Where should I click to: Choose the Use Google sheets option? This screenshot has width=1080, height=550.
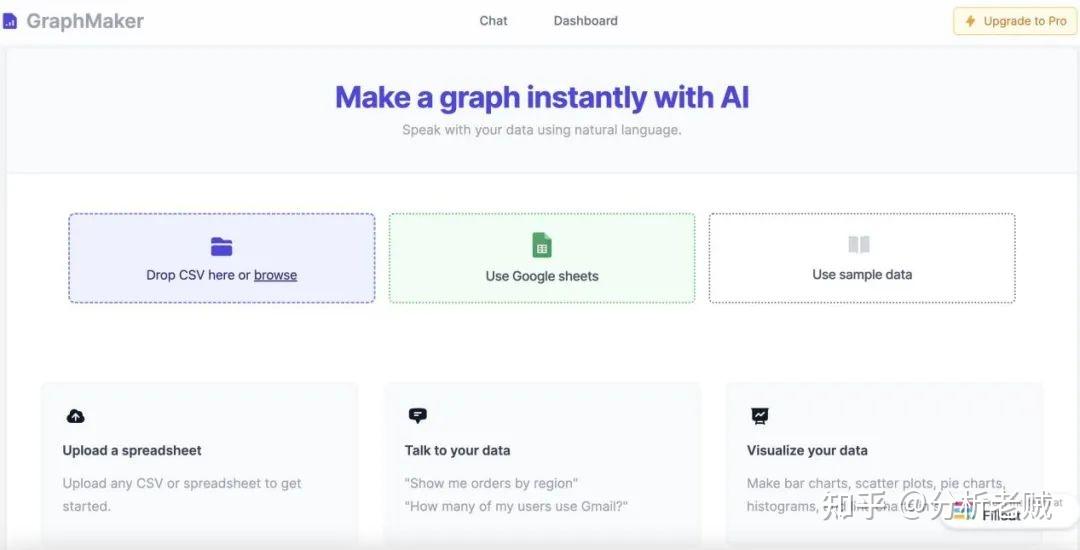click(542, 258)
